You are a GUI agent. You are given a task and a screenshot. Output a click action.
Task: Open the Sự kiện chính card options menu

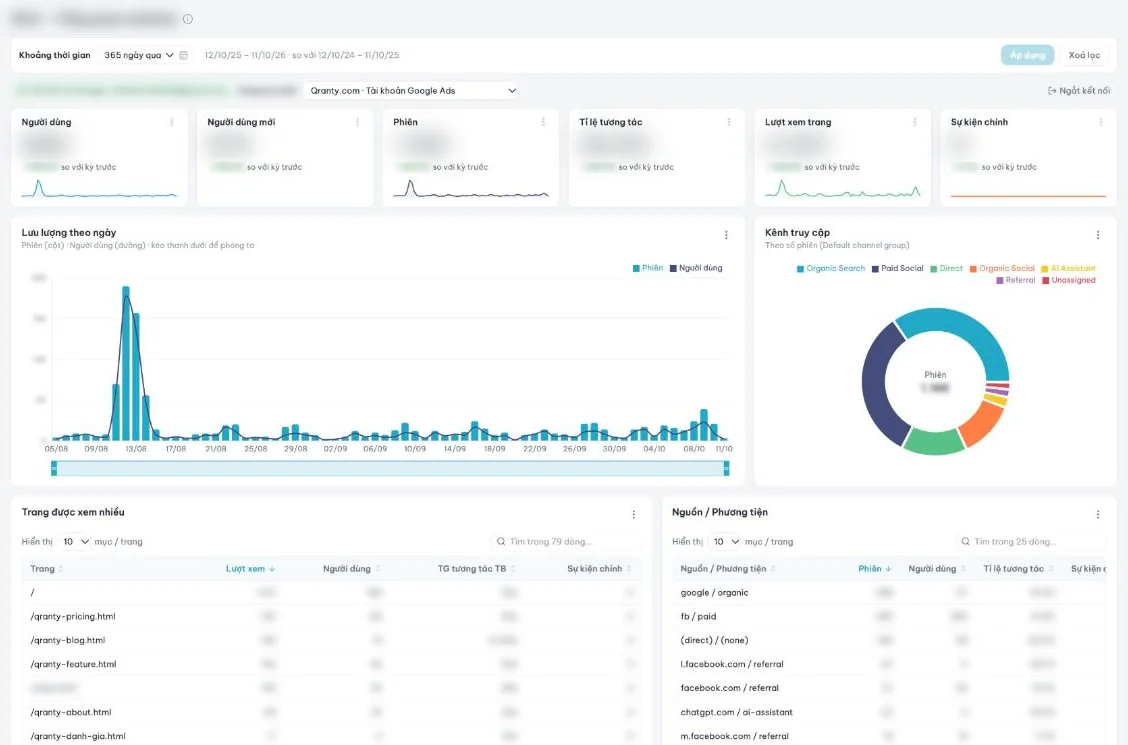pos(1100,122)
